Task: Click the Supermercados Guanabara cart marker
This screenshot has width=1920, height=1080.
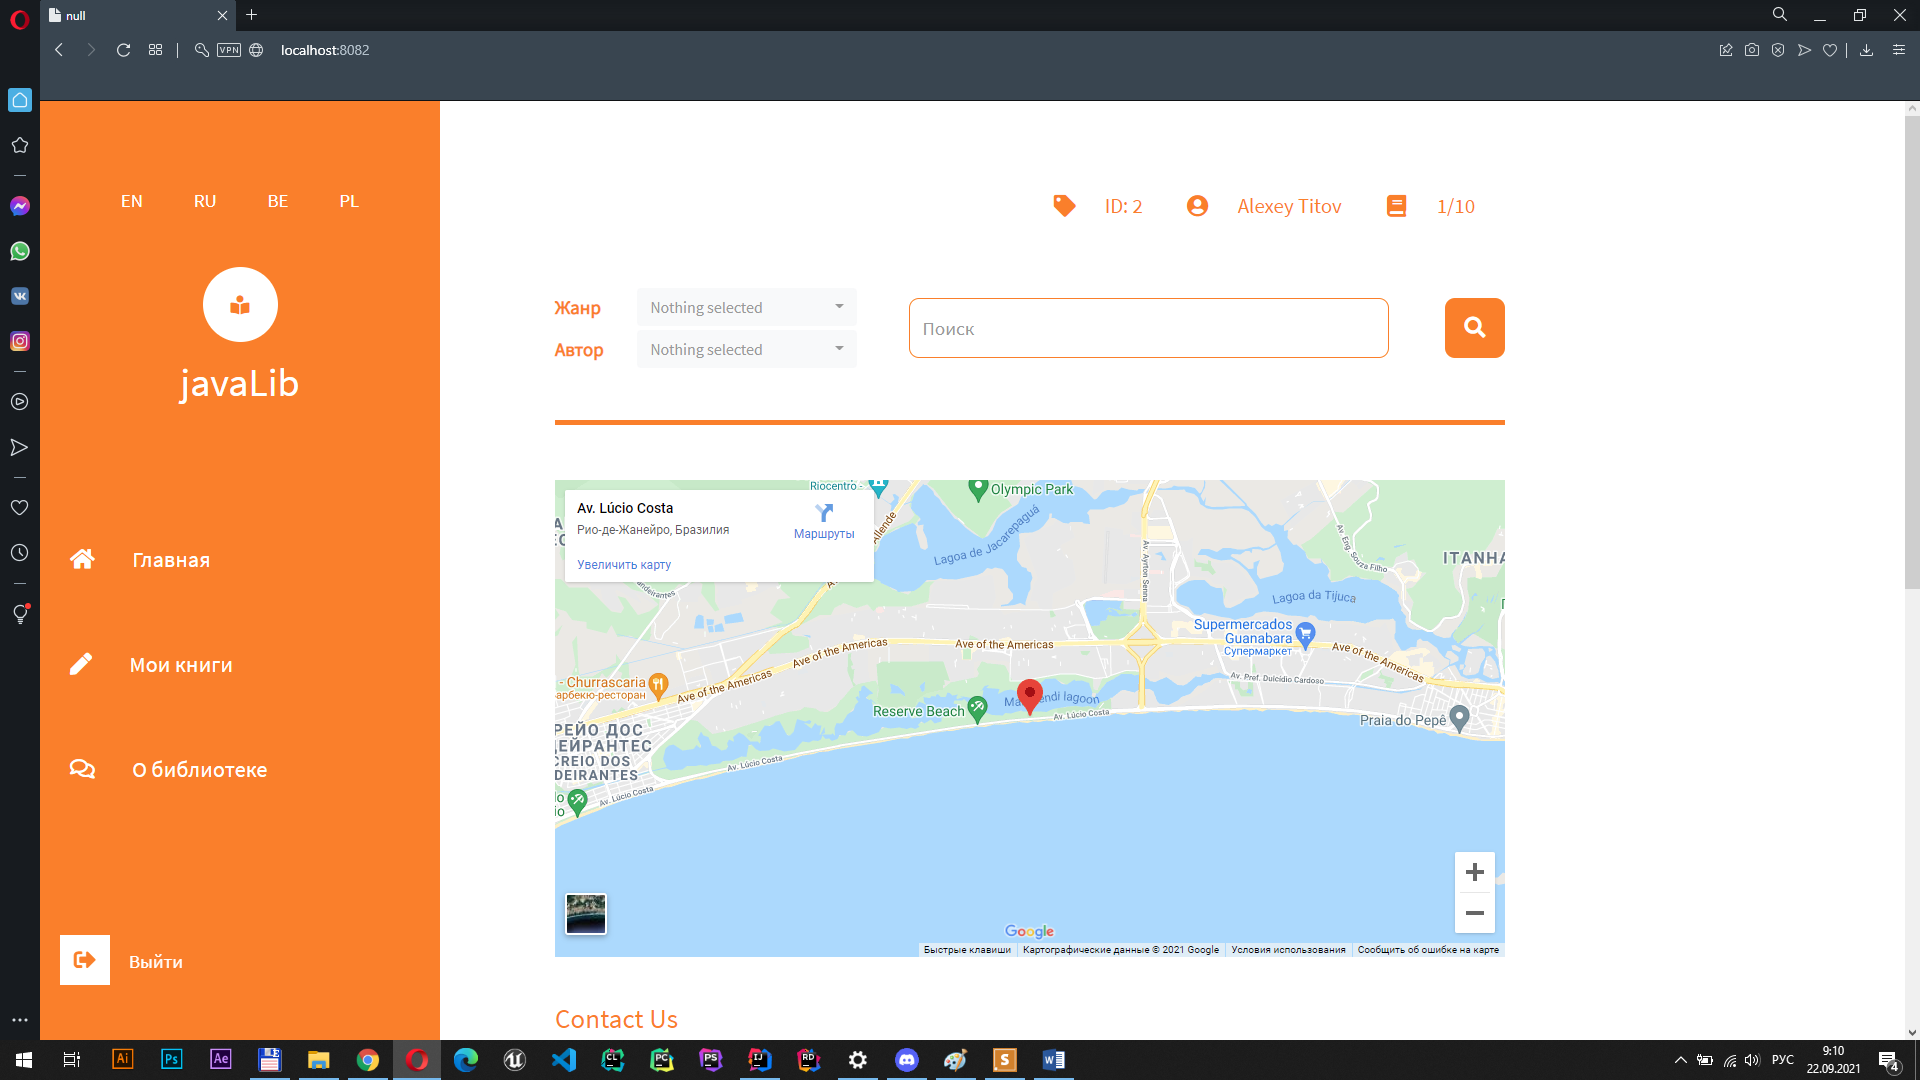Action: [x=1305, y=633]
